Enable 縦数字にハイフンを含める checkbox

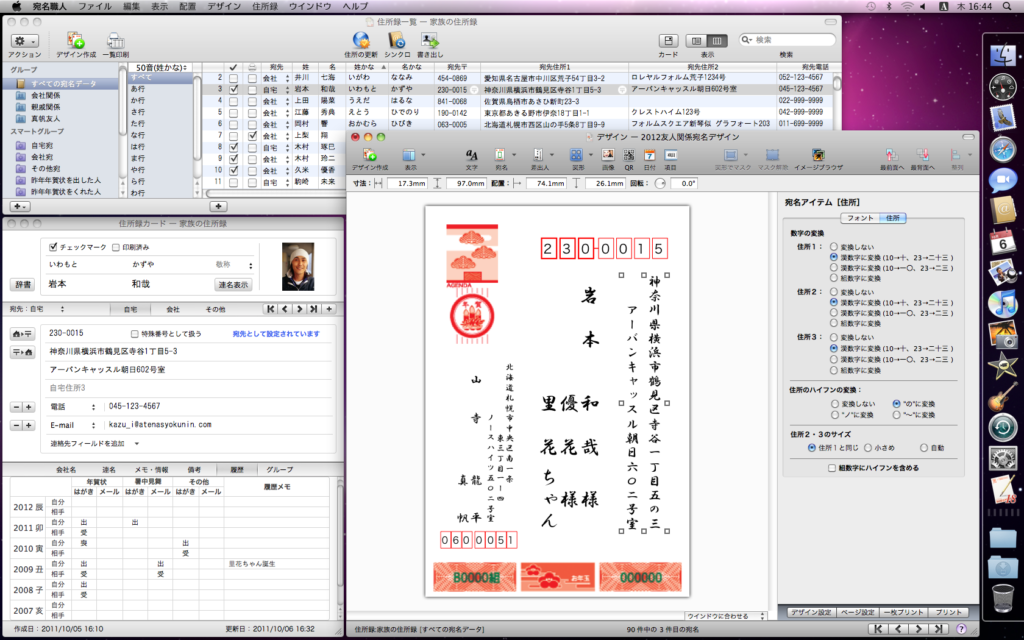832,467
